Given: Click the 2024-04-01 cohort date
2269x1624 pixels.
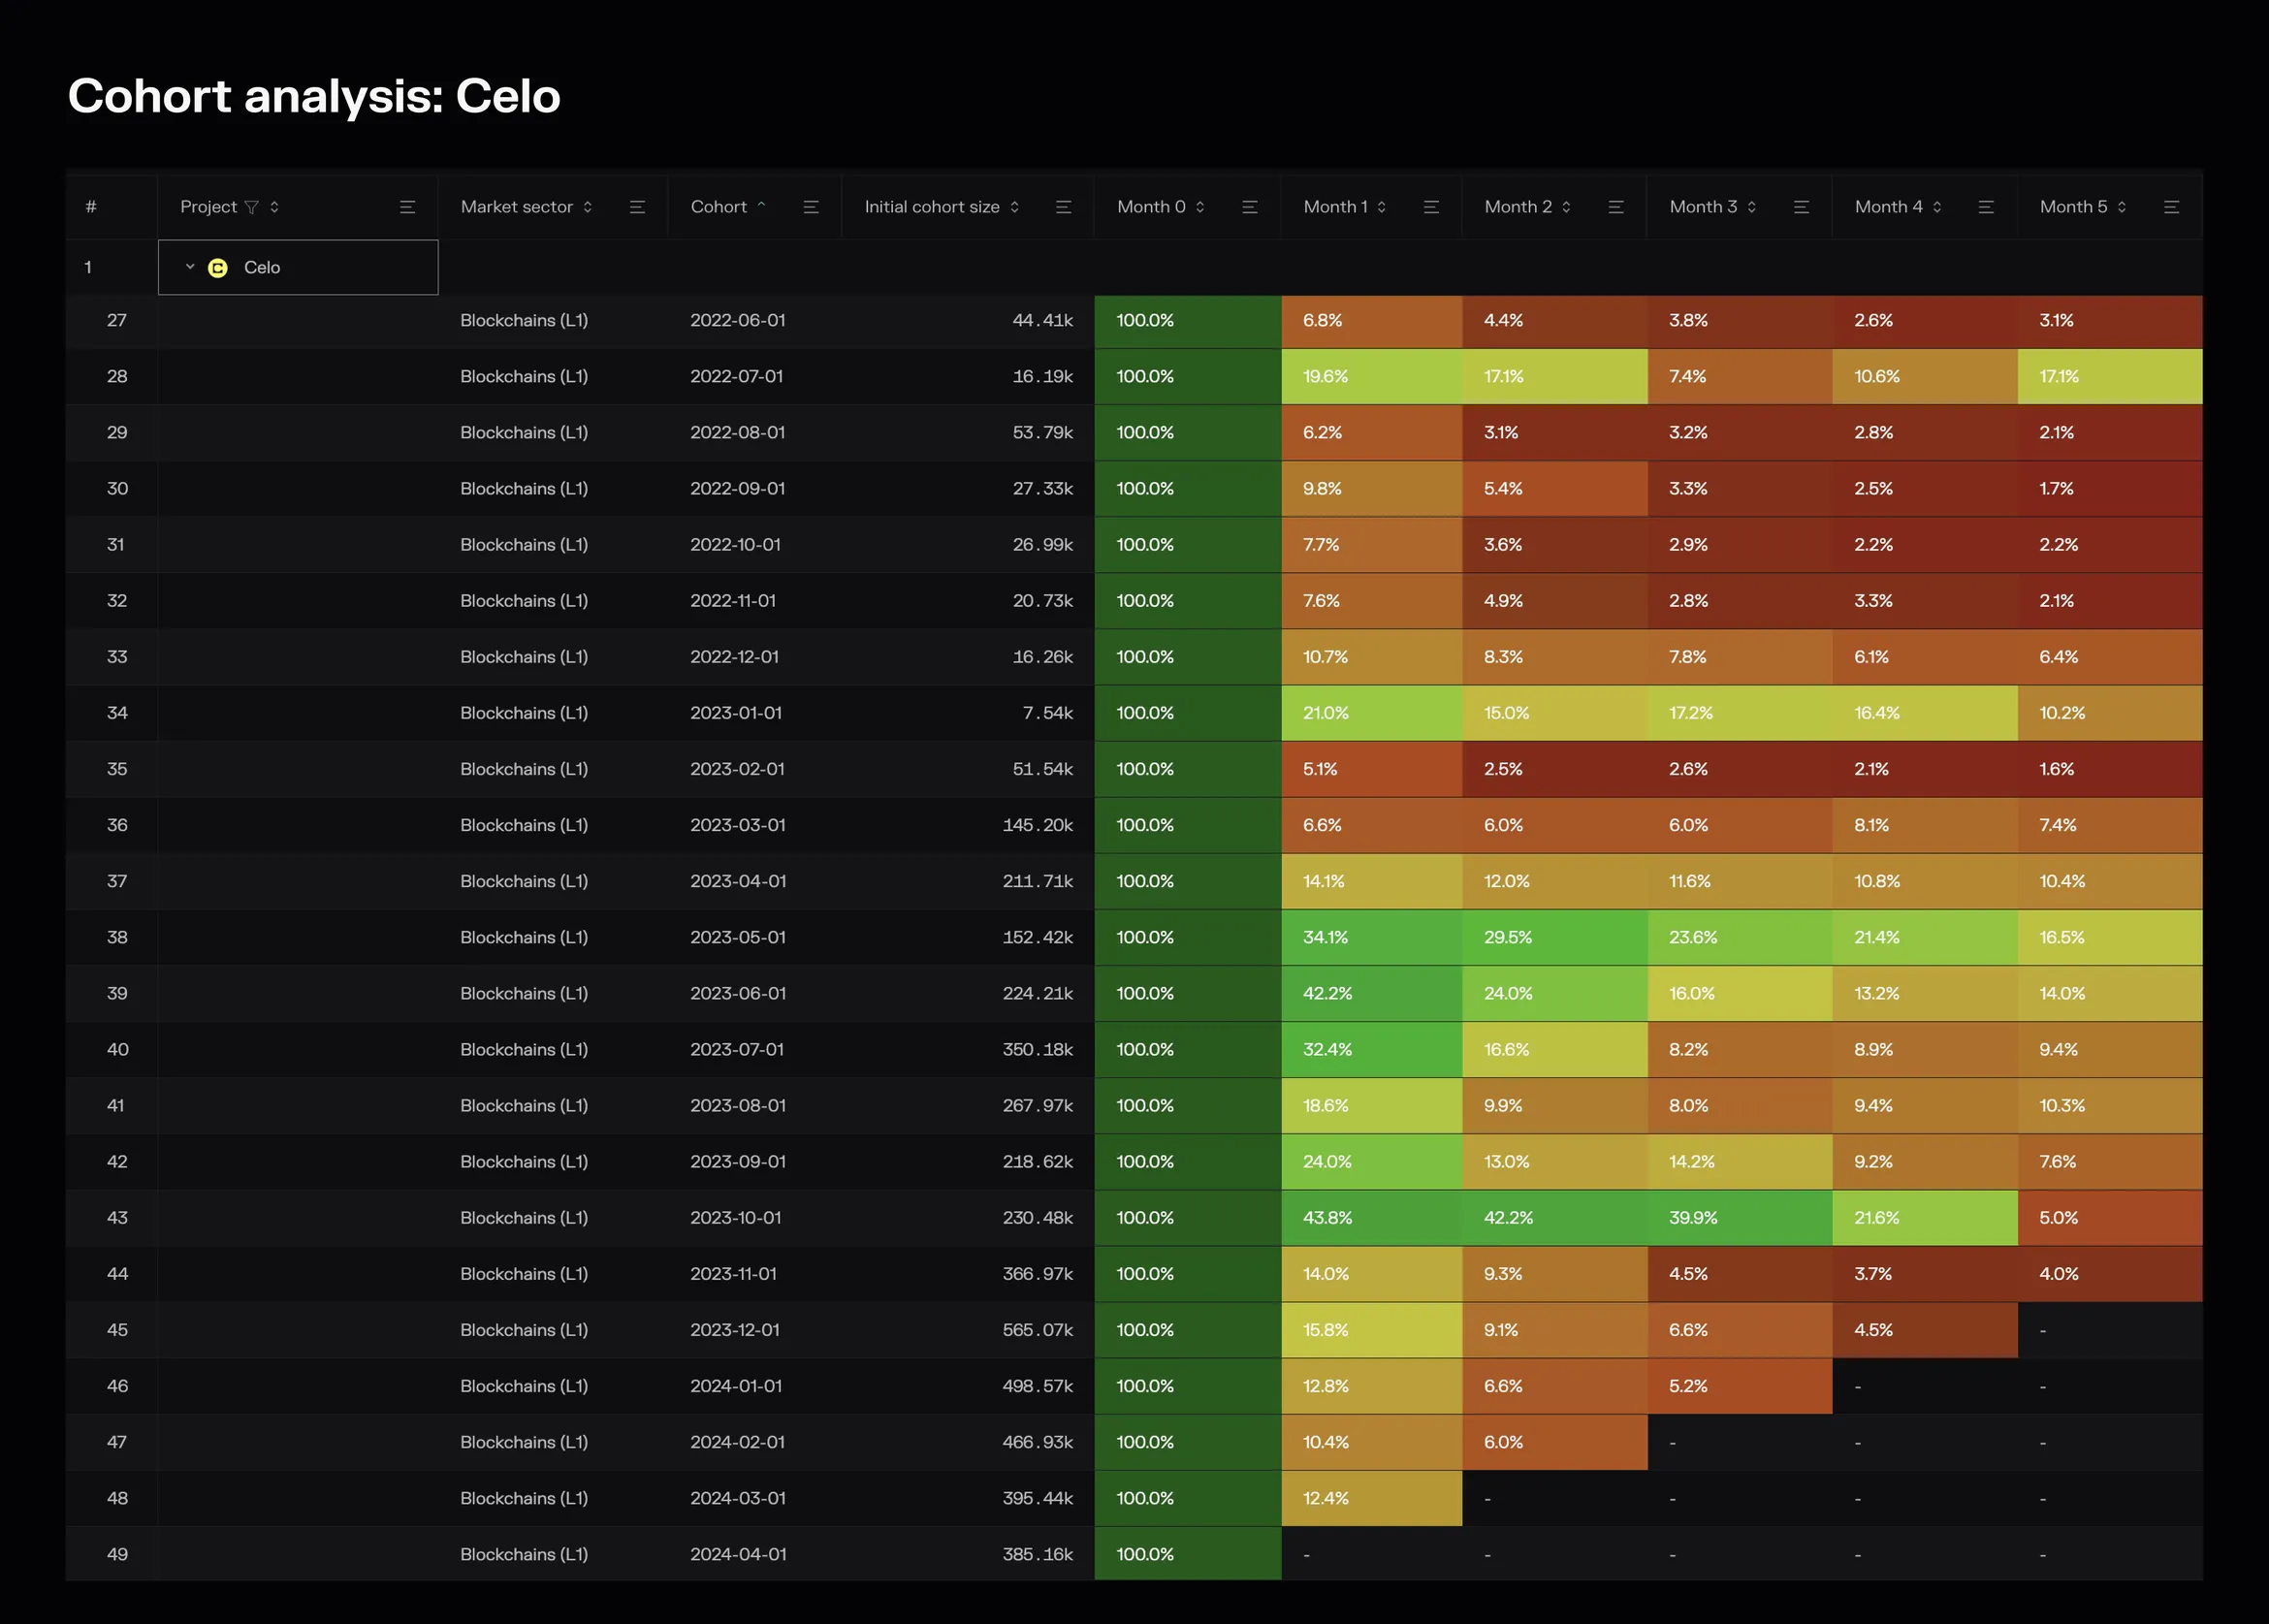Looking at the screenshot, I should [738, 1554].
